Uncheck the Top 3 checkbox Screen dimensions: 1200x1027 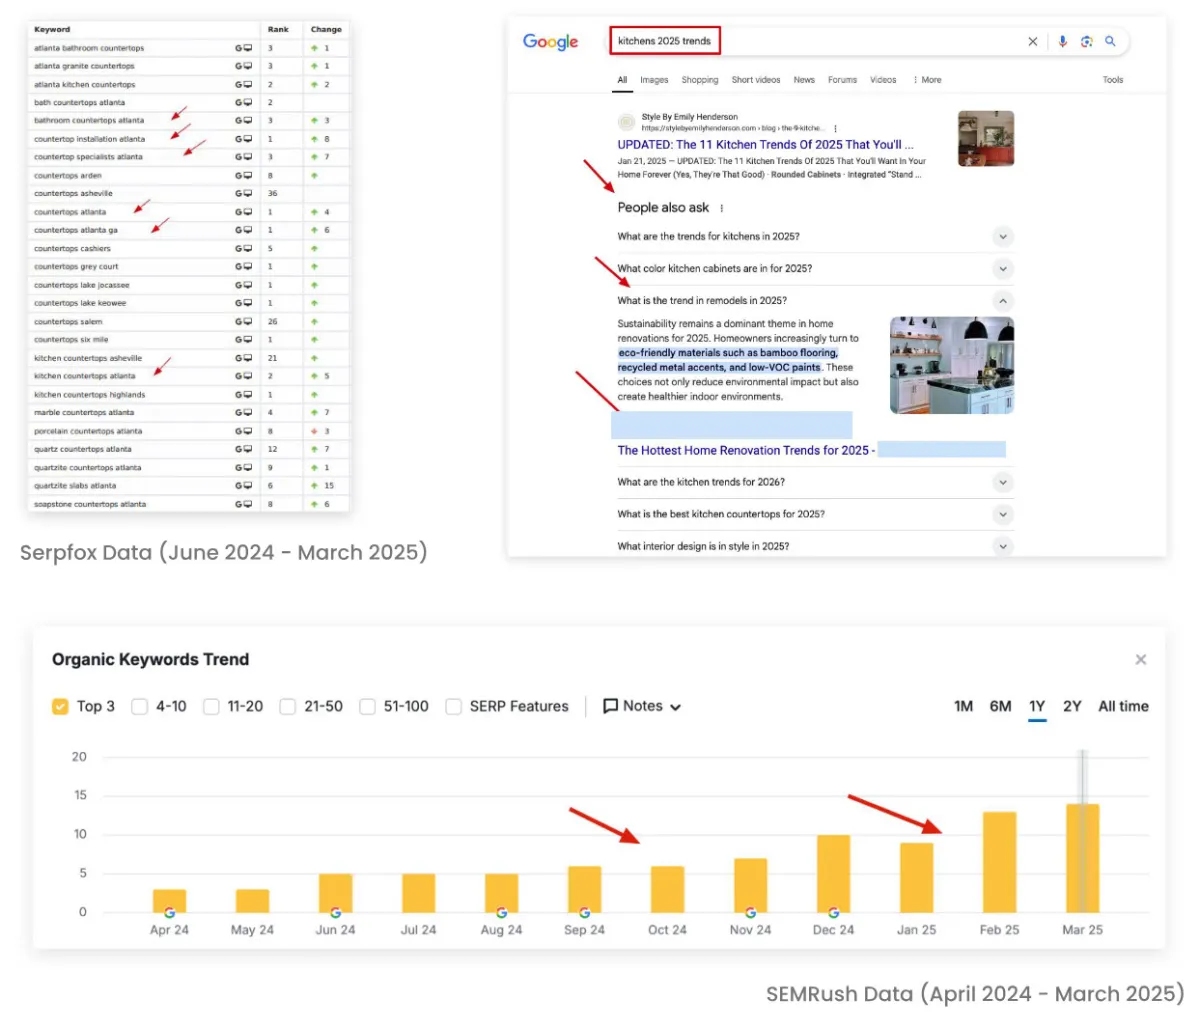pyautogui.click(x=60, y=706)
